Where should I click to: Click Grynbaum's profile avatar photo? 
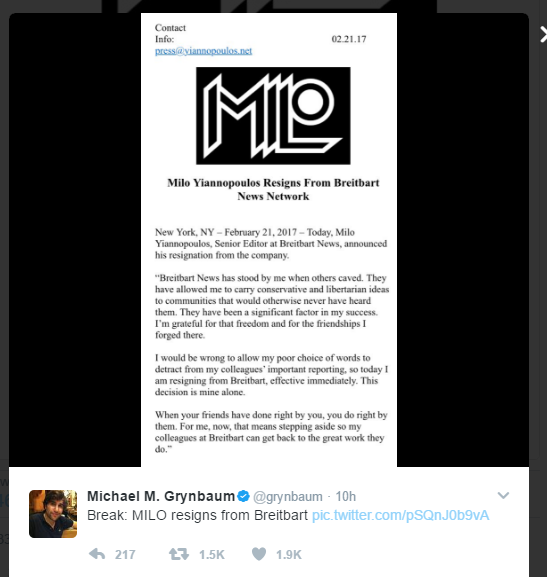click(x=53, y=514)
